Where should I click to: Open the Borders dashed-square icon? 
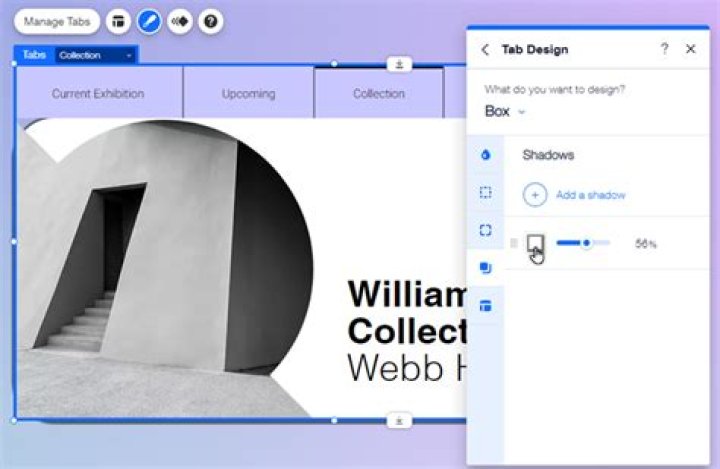[x=486, y=193]
